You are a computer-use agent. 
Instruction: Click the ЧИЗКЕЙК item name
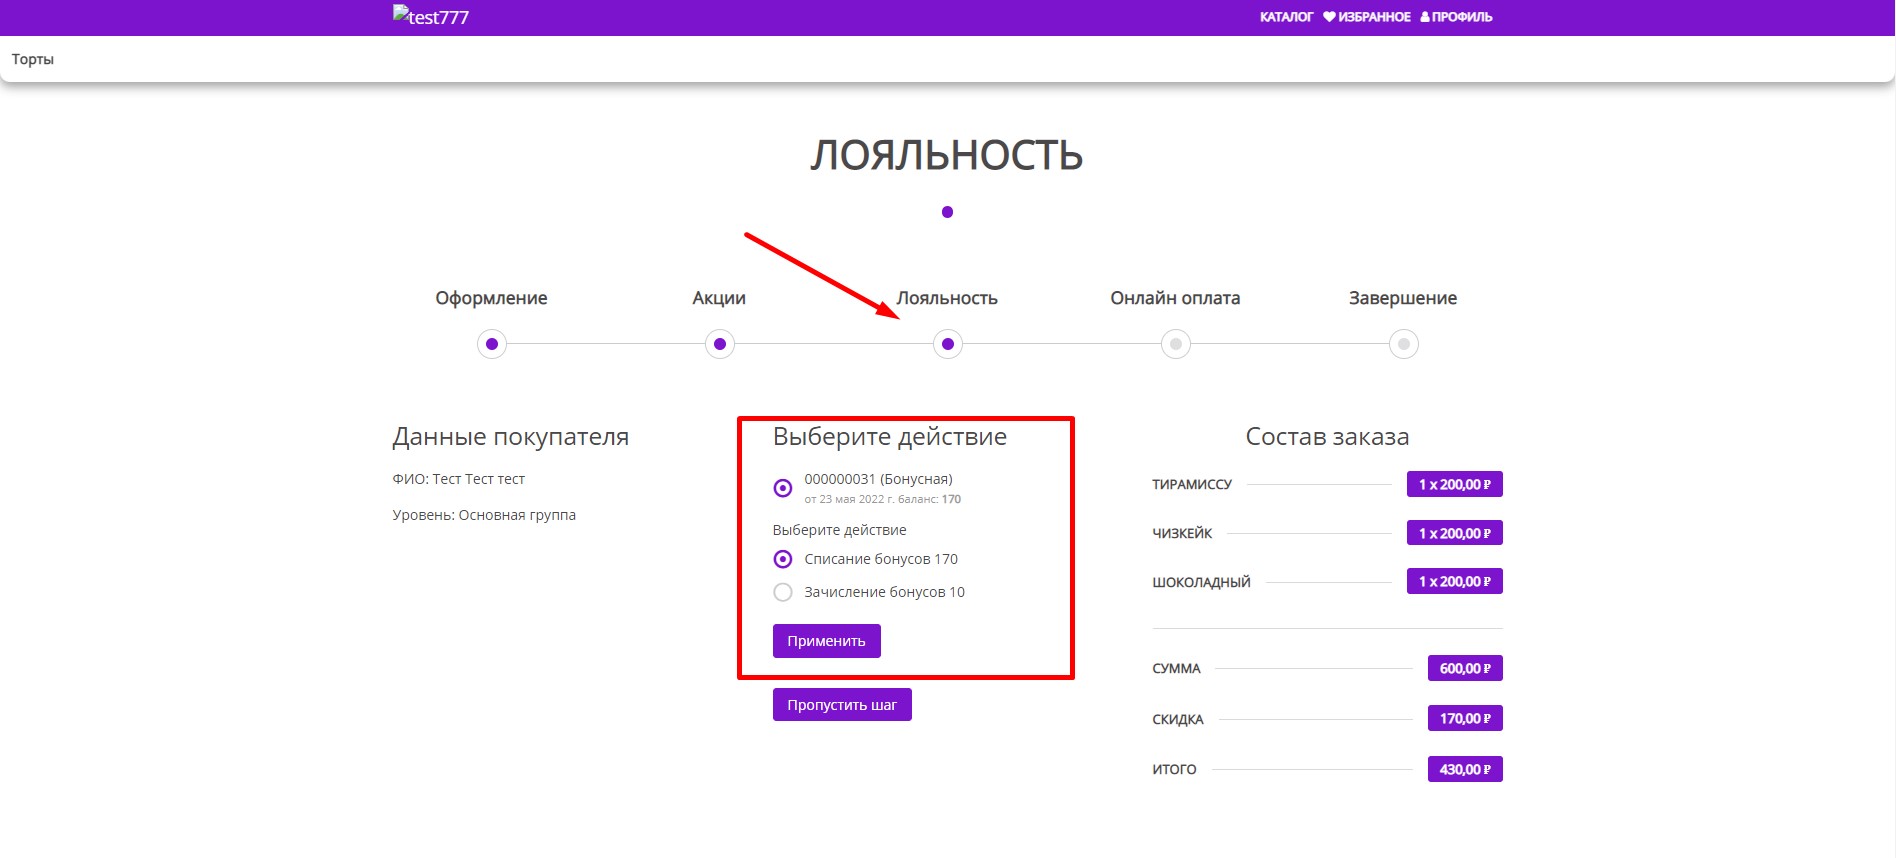[1182, 533]
